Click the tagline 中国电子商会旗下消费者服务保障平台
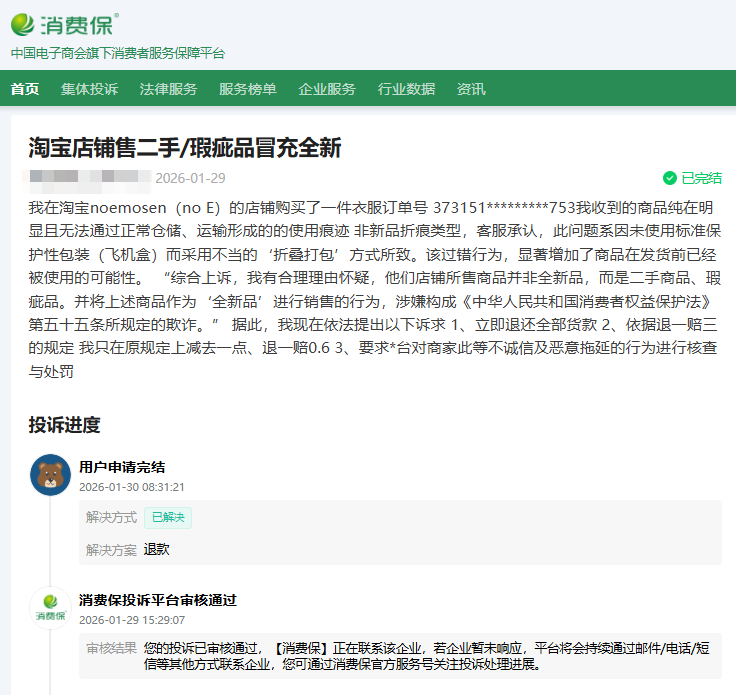736x695 pixels. pyautogui.click(x=118, y=53)
